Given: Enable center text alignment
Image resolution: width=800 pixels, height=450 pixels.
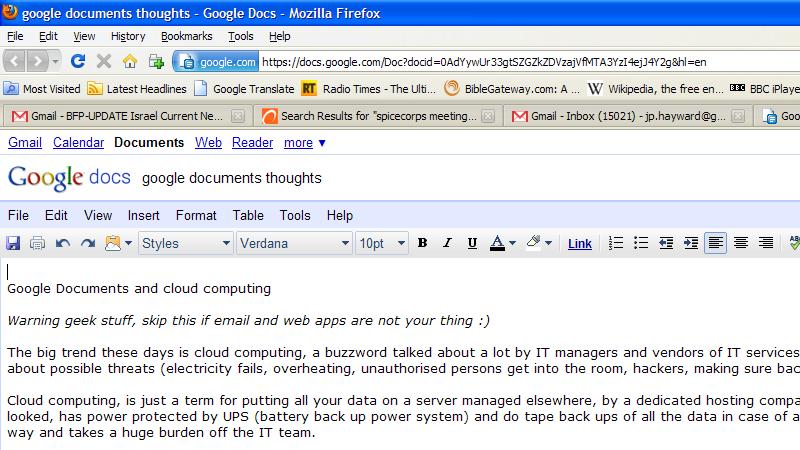Looking at the screenshot, I should click(741, 243).
